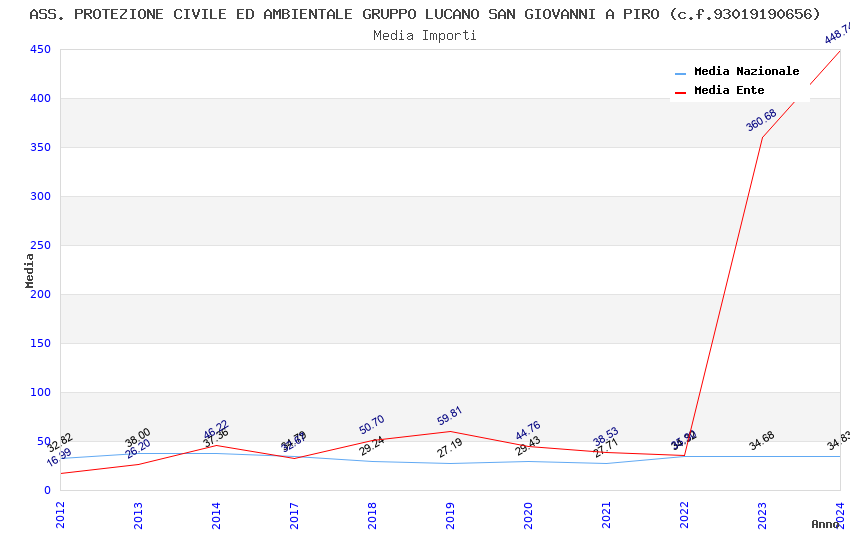
Task: Click the chart title with c.f.93019190656
Action: tap(425, 14)
